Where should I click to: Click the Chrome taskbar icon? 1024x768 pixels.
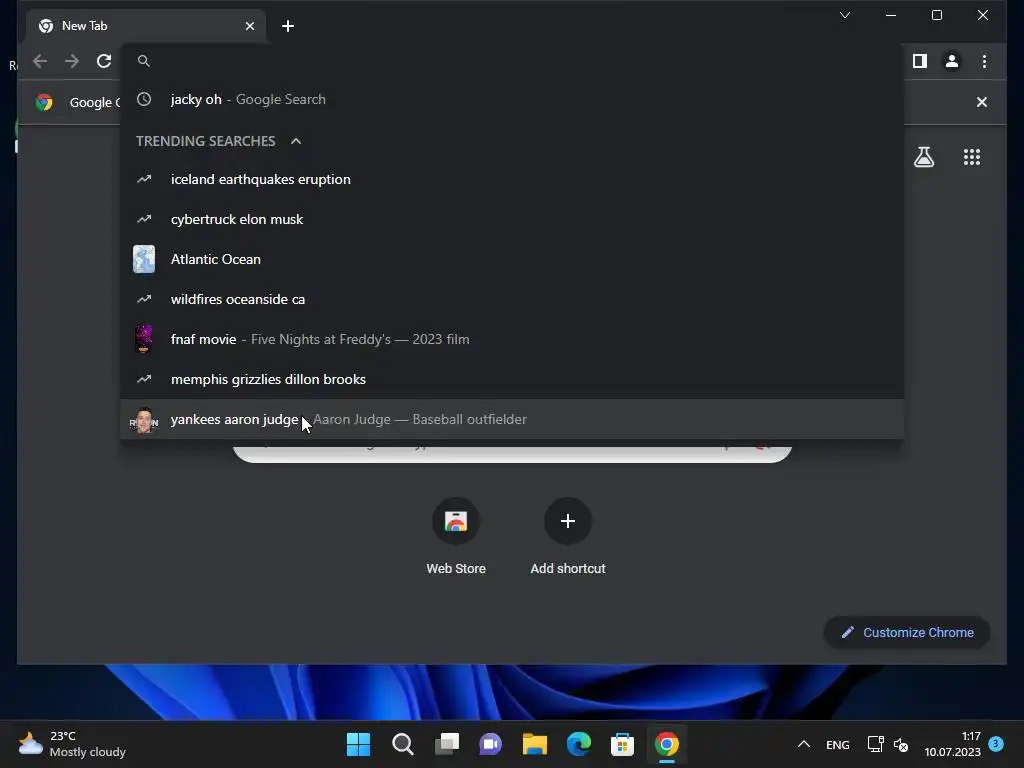click(x=667, y=744)
